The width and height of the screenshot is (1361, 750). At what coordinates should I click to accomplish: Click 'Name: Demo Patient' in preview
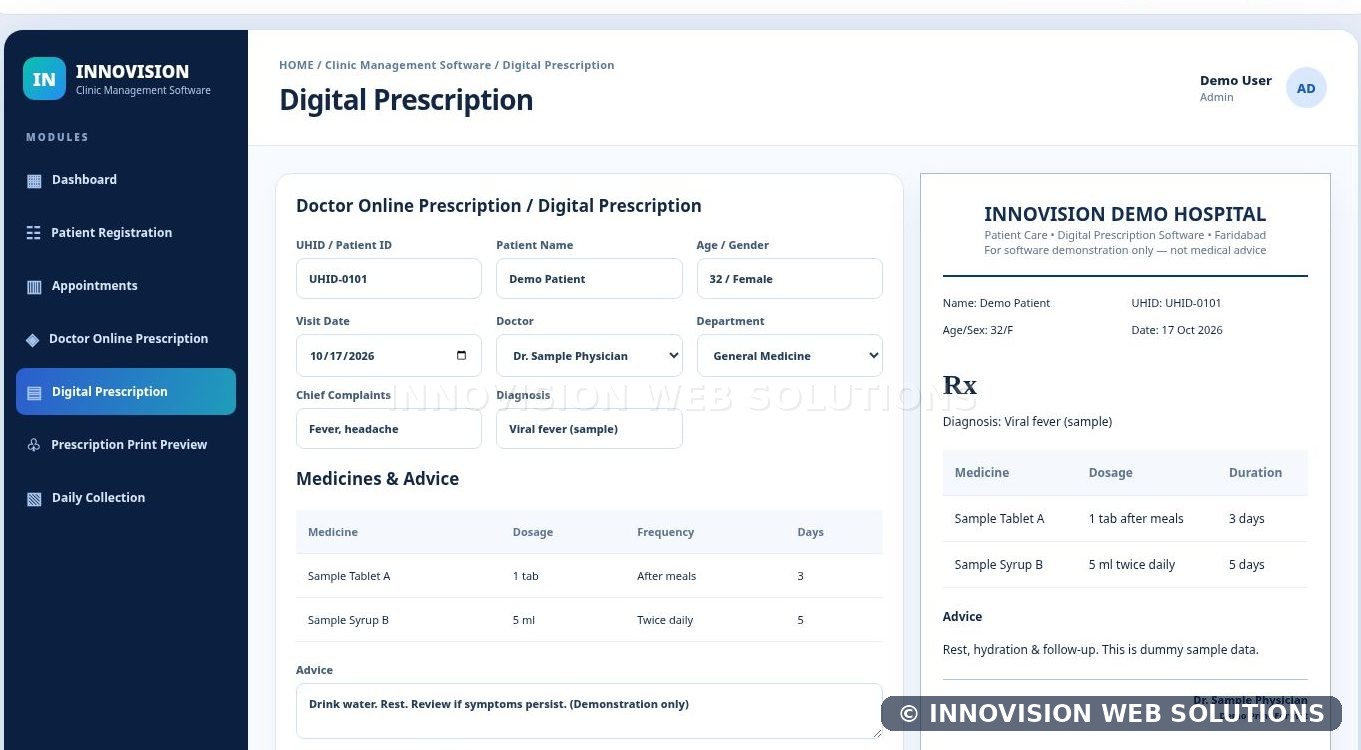click(x=996, y=303)
